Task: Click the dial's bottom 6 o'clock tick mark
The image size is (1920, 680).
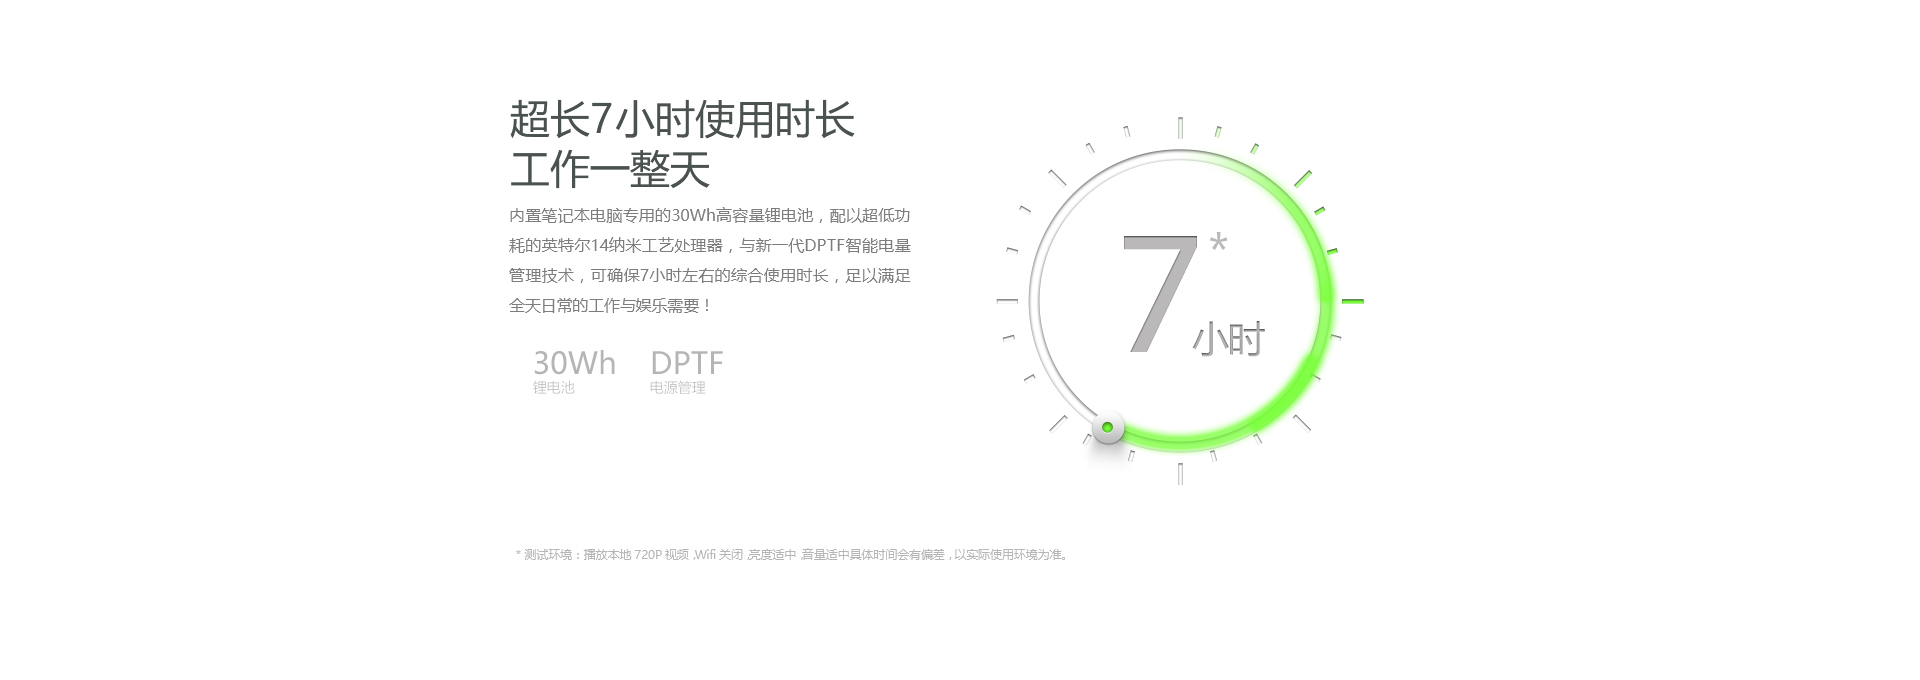Action: tap(1180, 474)
